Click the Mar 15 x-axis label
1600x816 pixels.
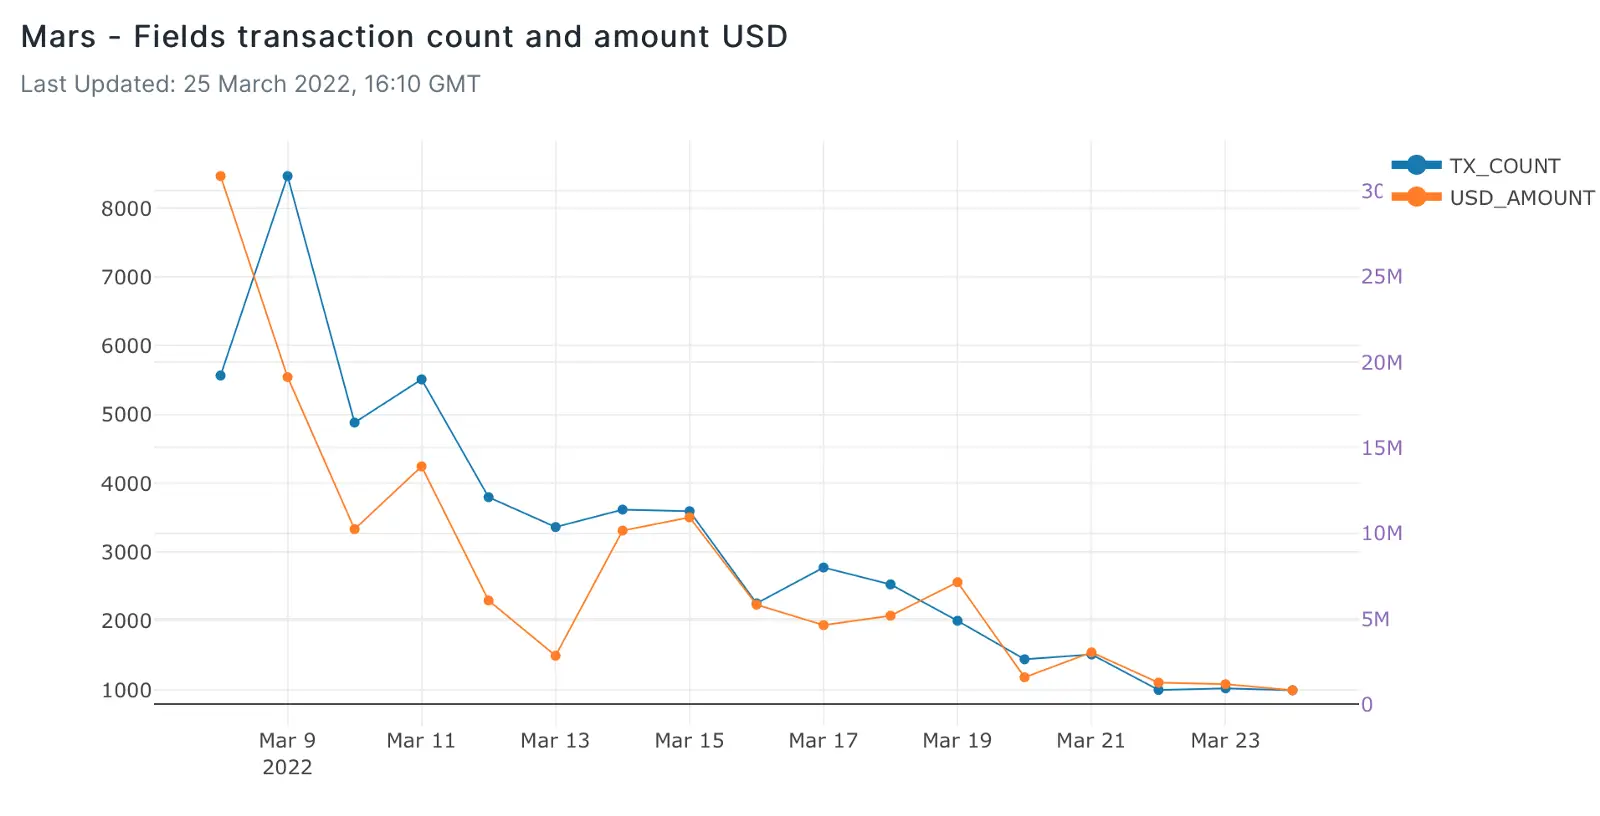point(689,741)
